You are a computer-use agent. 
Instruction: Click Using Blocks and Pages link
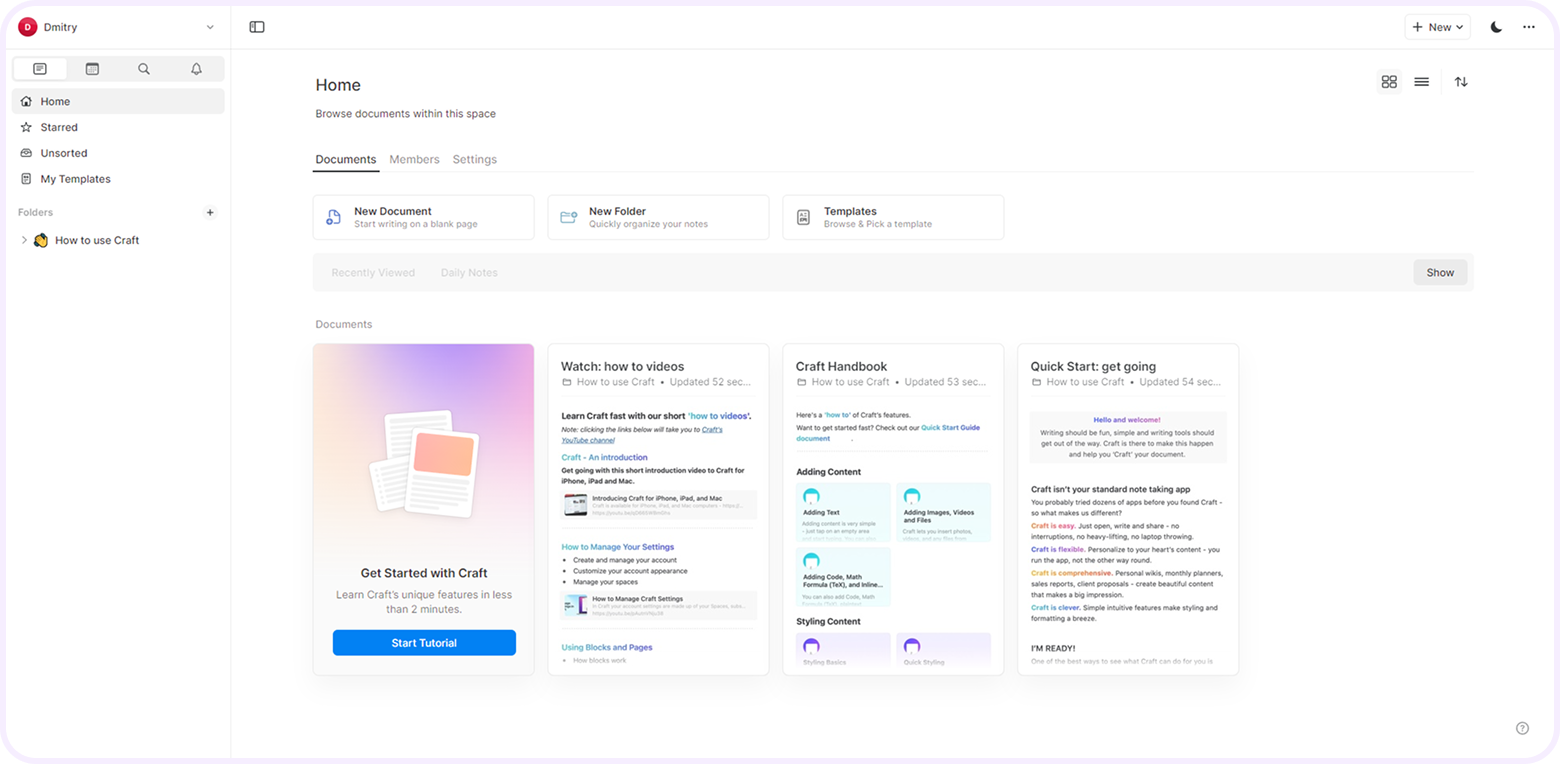607,647
